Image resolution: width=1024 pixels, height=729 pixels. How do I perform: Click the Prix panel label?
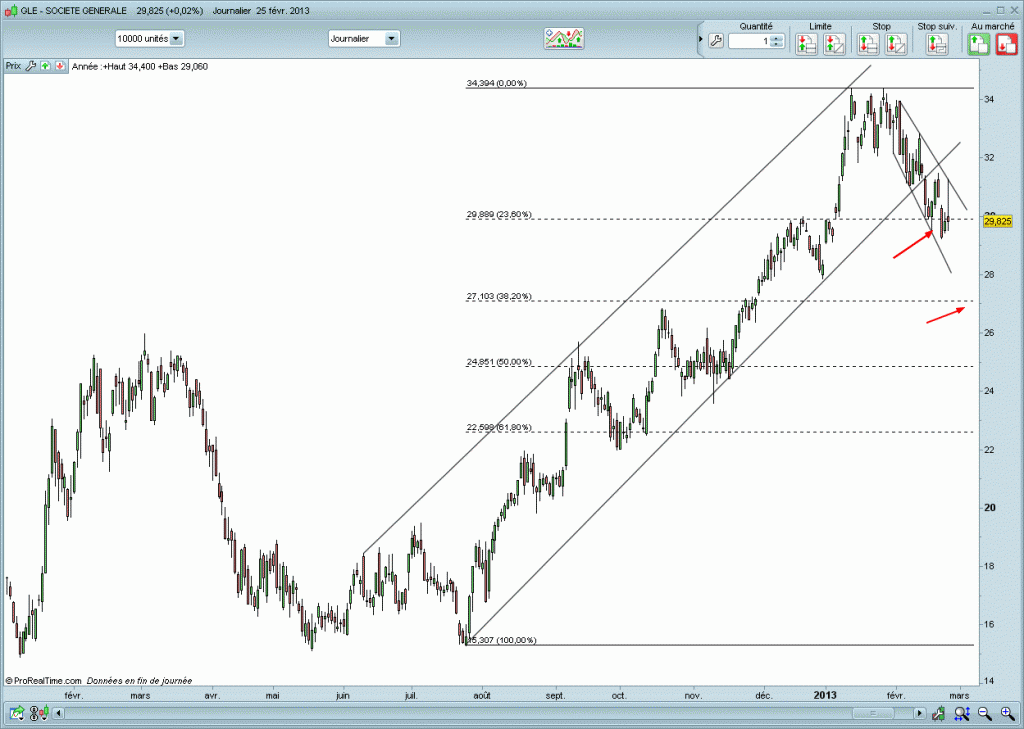(x=12, y=66)
